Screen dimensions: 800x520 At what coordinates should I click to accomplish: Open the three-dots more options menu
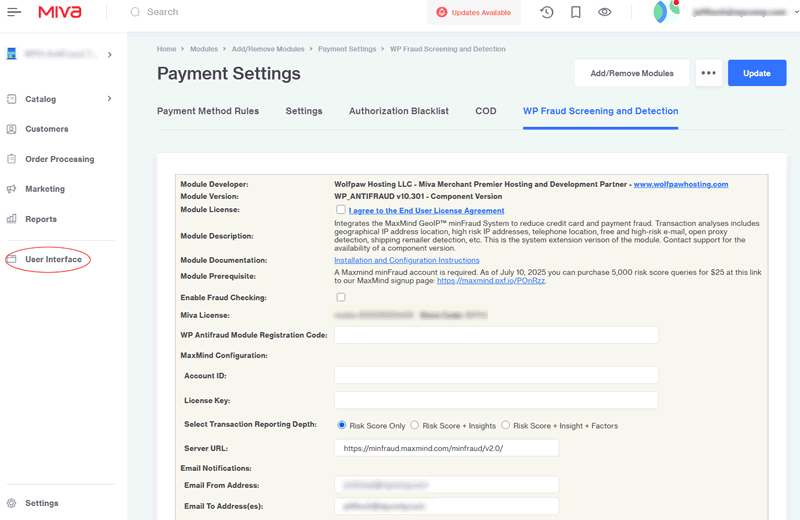[709, 73]
